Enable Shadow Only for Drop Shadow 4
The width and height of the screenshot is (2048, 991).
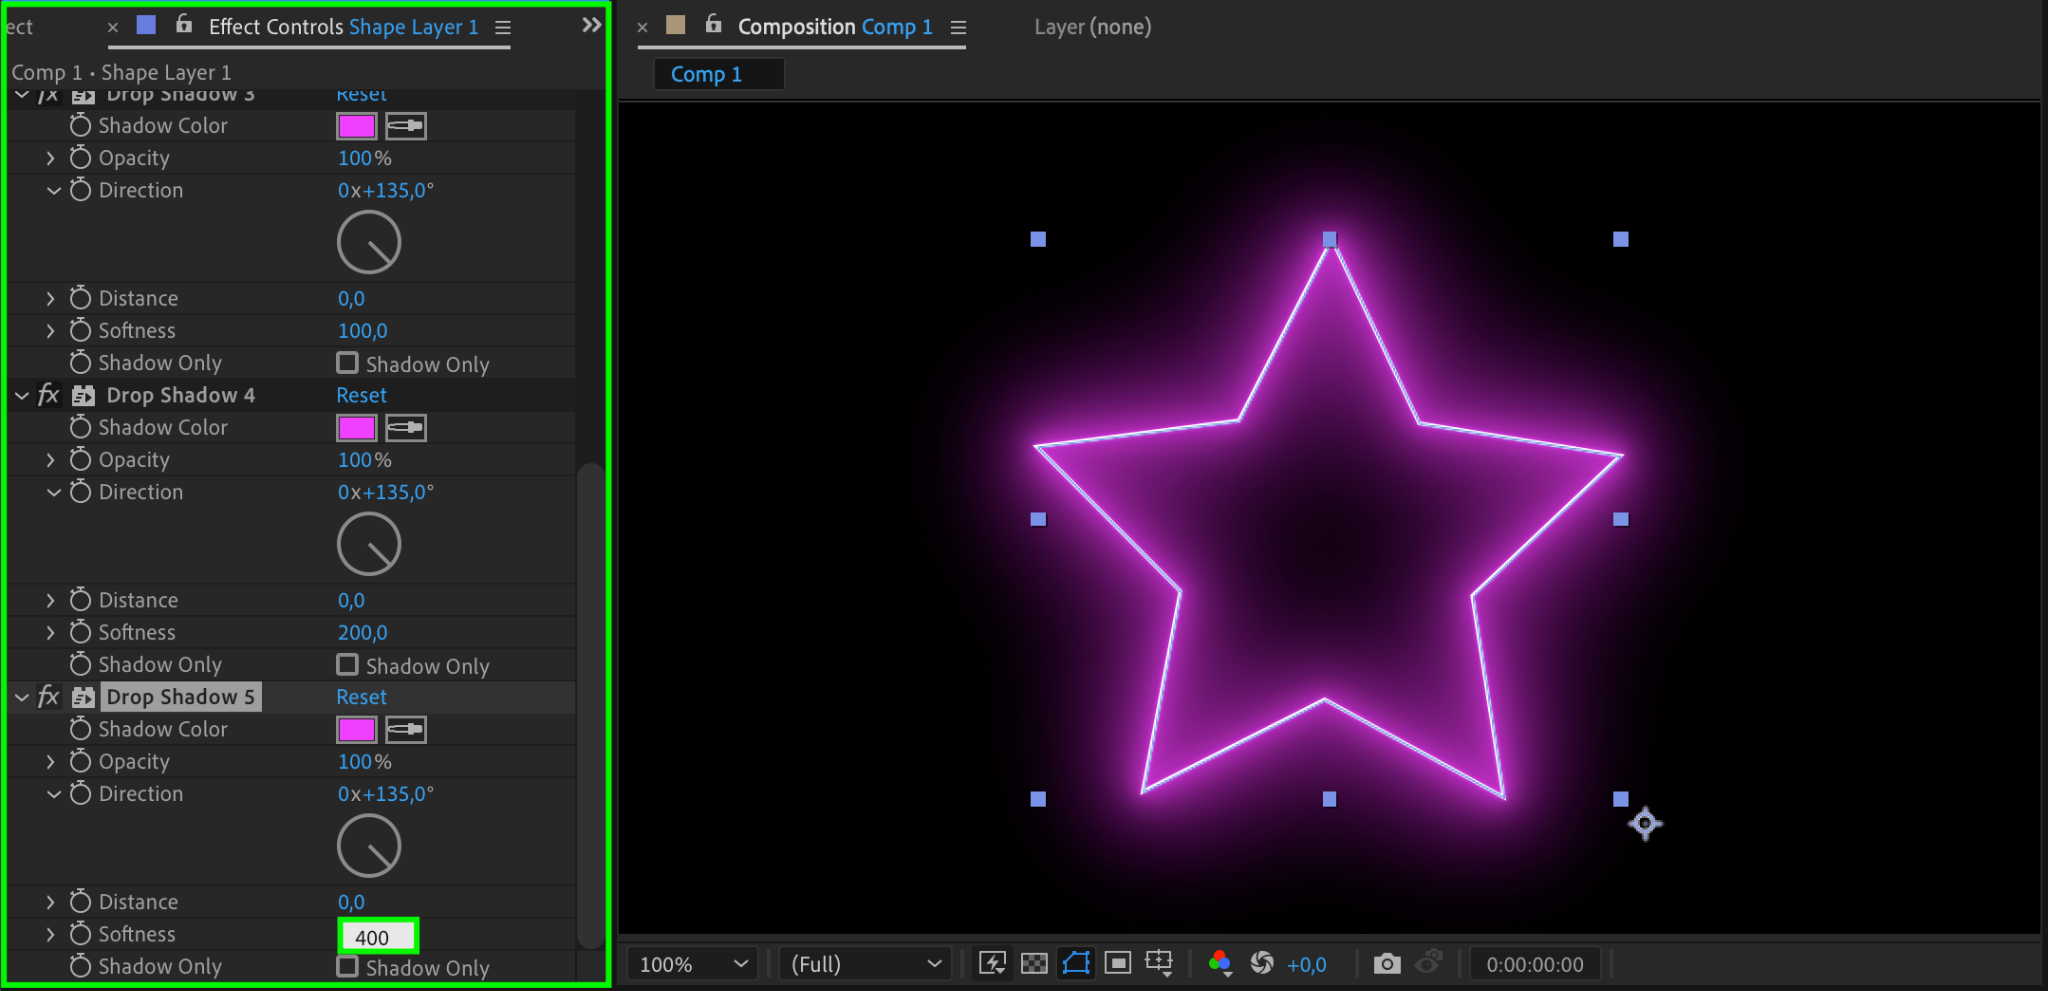347,665
